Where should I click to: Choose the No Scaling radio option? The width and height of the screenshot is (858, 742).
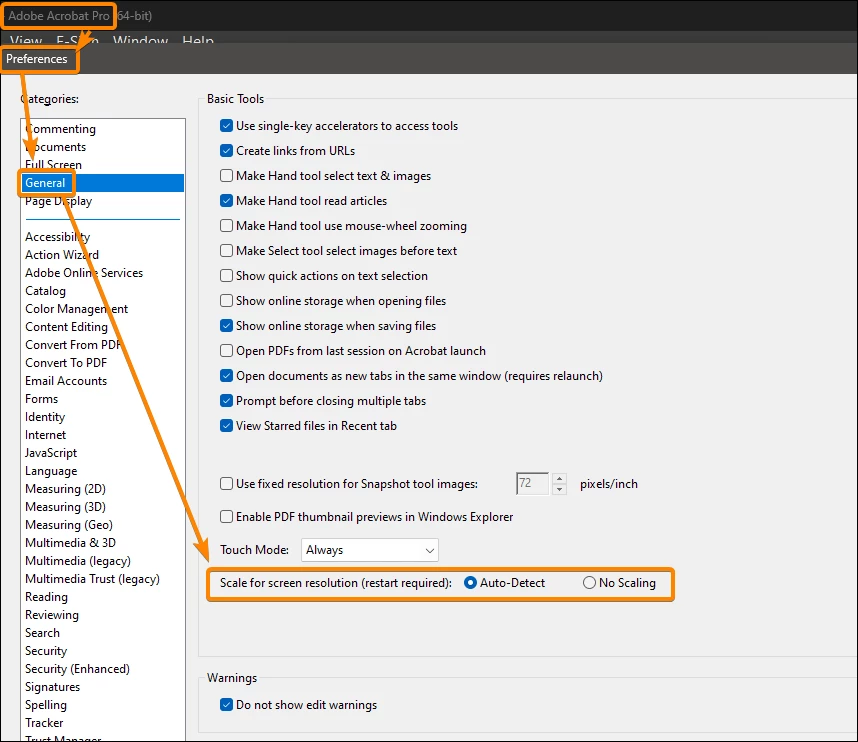[589, 583]
